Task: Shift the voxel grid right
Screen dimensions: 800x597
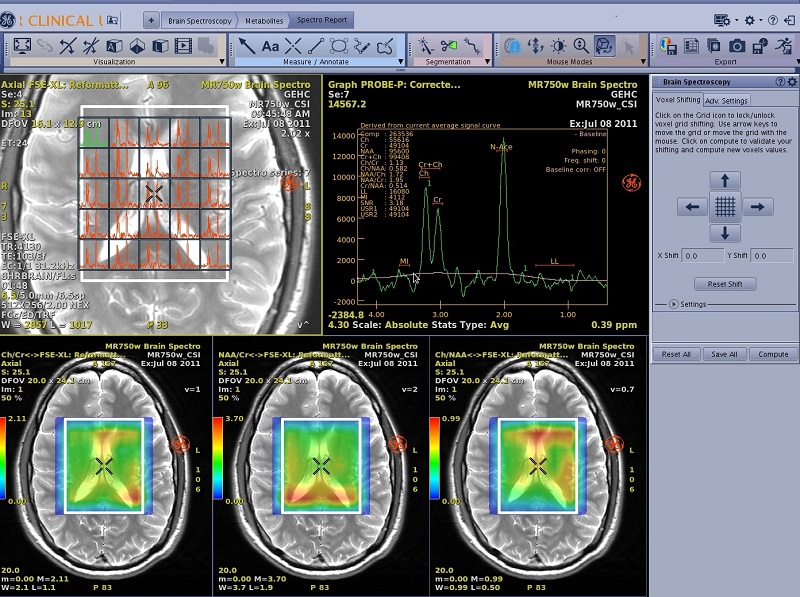Action: (758, 207)
